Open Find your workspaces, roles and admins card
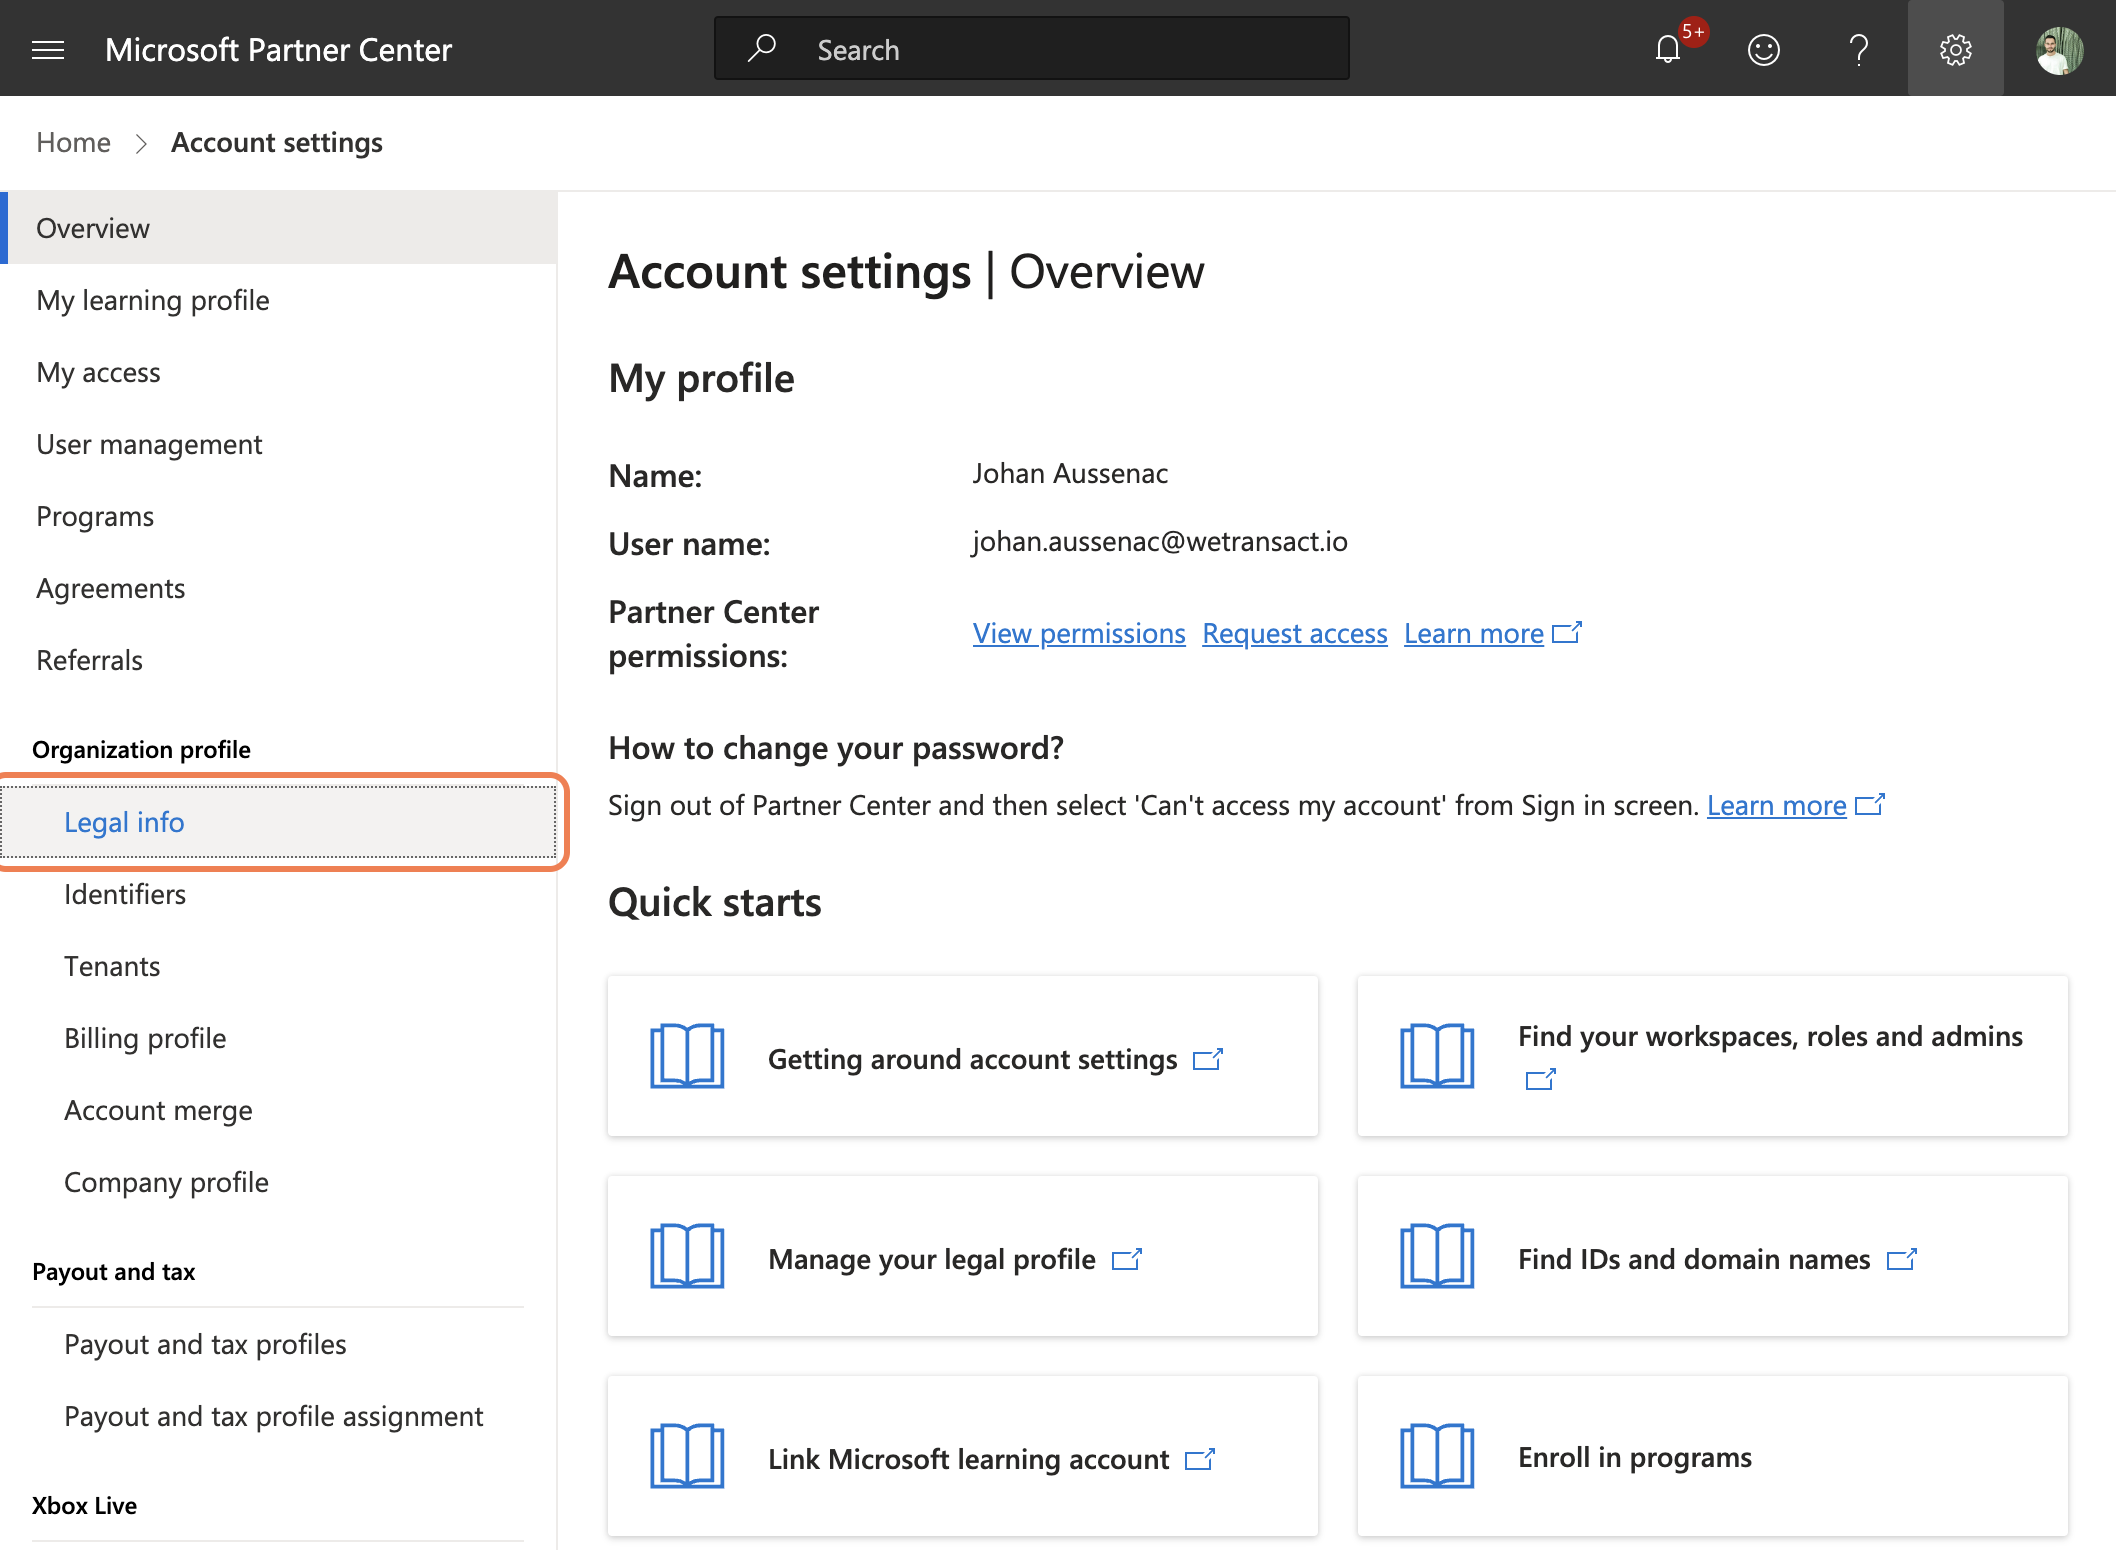The width and height of the screenshot is (2116, 1550). point(1712,1056)
